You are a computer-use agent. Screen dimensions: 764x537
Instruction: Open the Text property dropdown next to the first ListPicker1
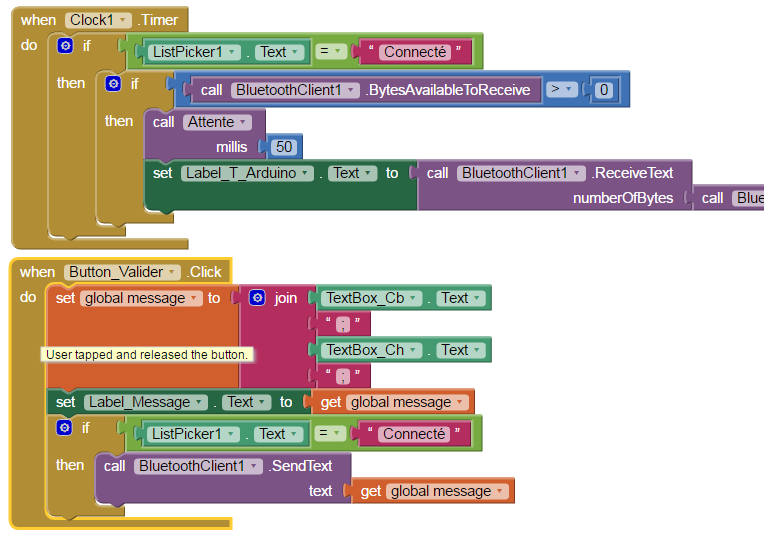pyautogui.click(x=279, y=52)
